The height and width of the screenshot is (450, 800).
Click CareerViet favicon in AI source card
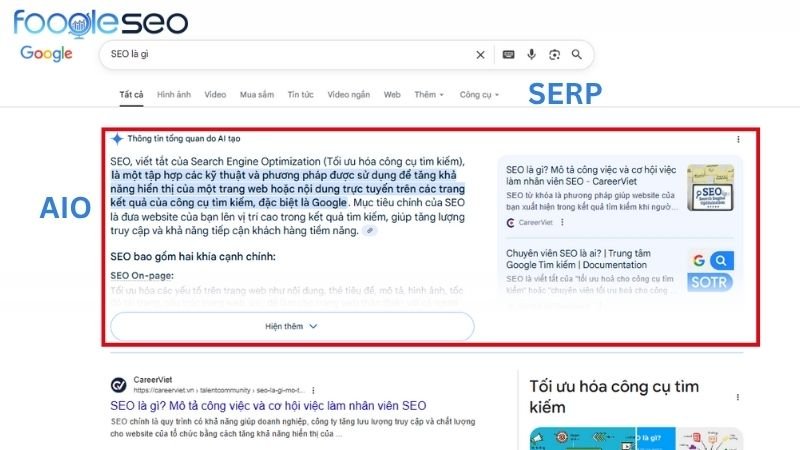click(x=510, y=222)
